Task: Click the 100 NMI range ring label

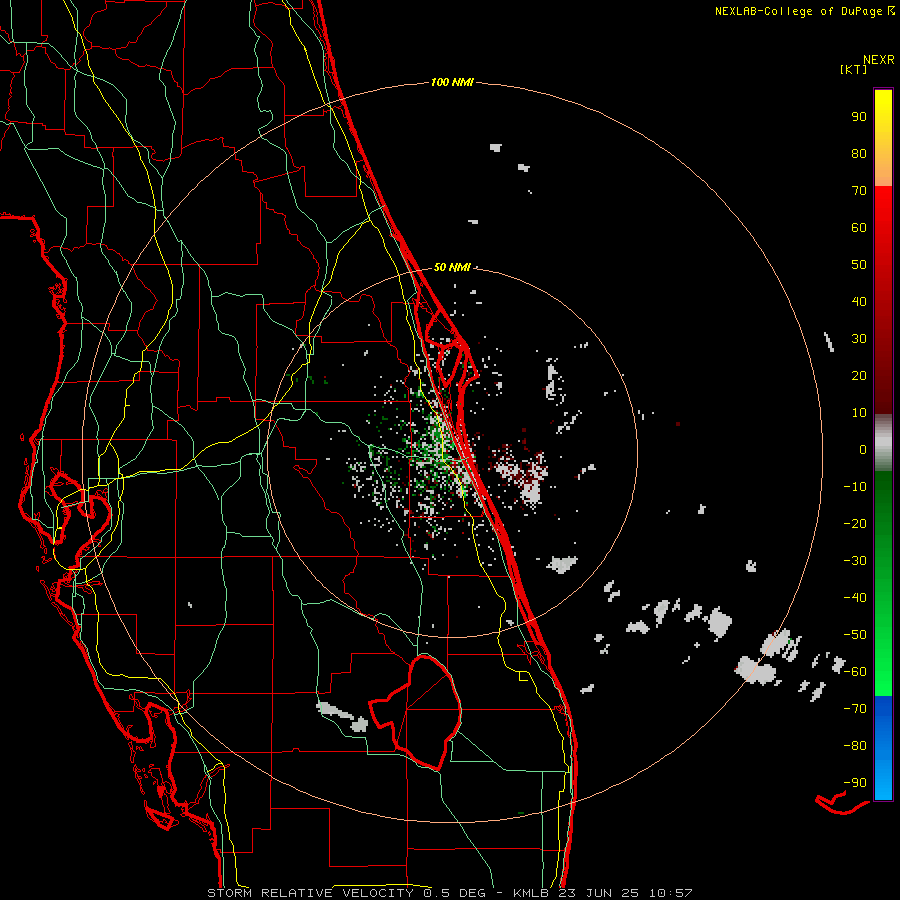Action: (x=452, y=82)
